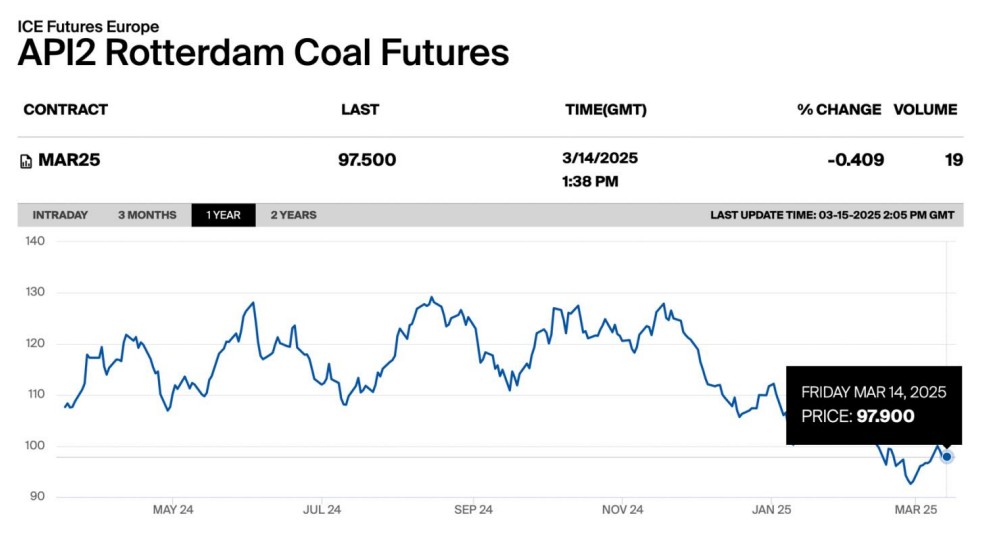Image resolution: width=993 pixels, height=535 pixels.
Task: Click the MAR25 contract name
Action: [x=69, y=160]
